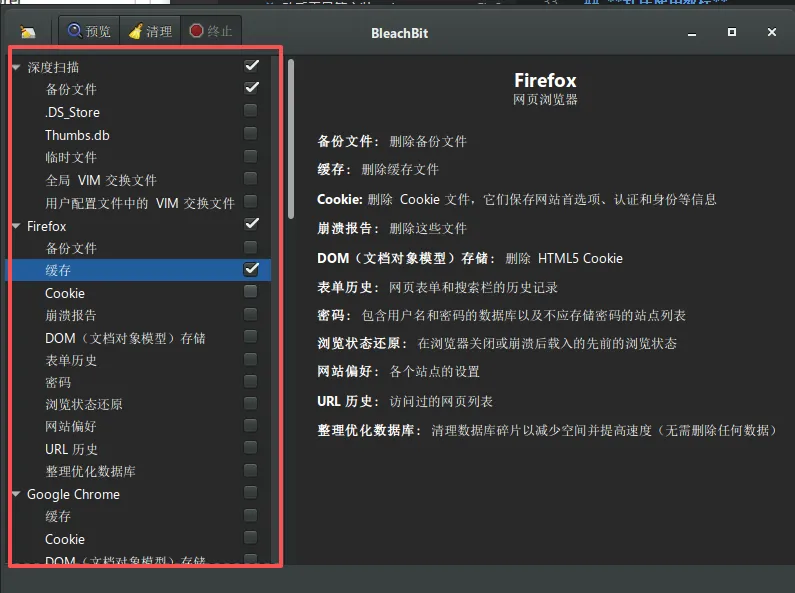The image size is (795, 593).
Task: Click the Firefox heading in details pane
Action: 545,80
